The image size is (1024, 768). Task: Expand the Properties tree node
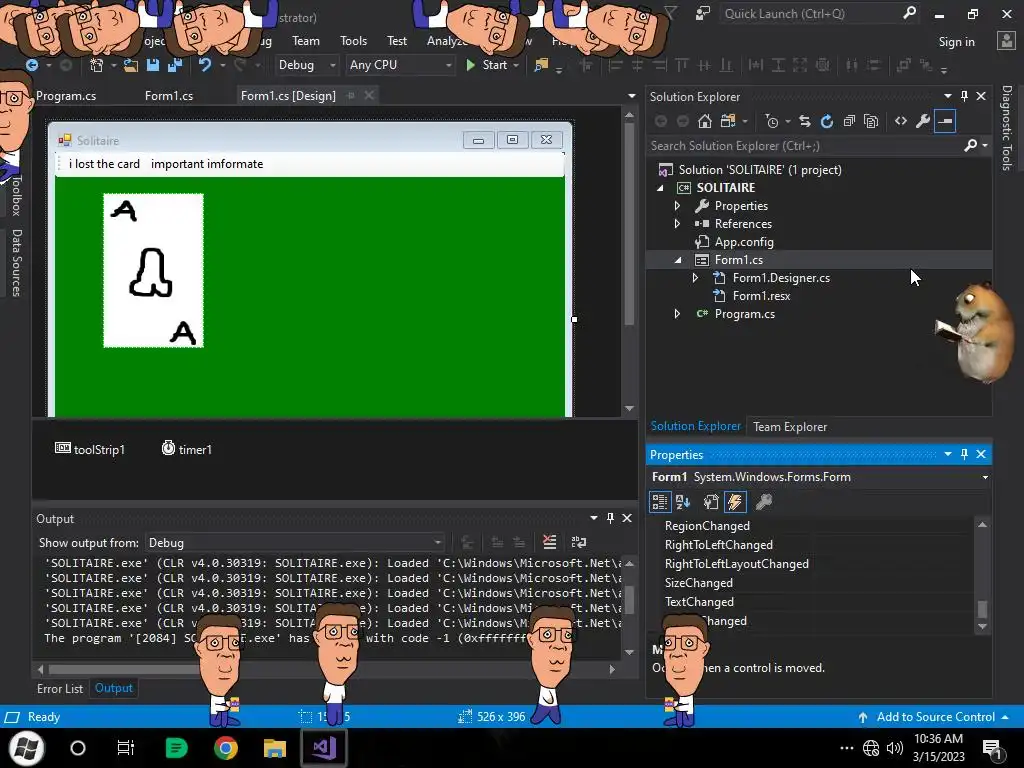(x=677, y=206)
